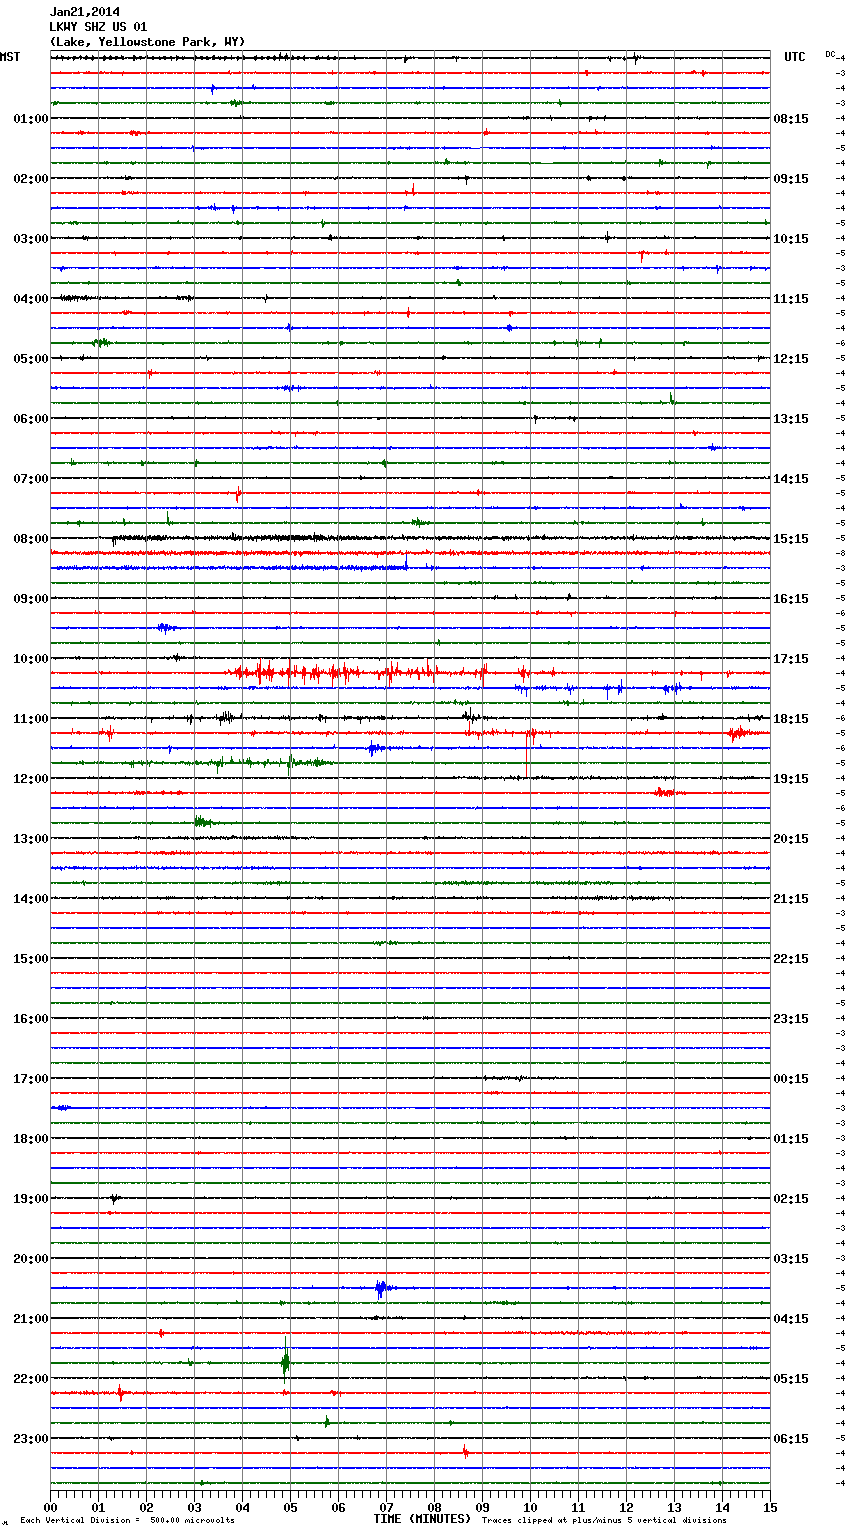This screenshot has width=850, height=1534.
Task: Click the 17:15 UTC time label
Action: [x=791, y=659]
